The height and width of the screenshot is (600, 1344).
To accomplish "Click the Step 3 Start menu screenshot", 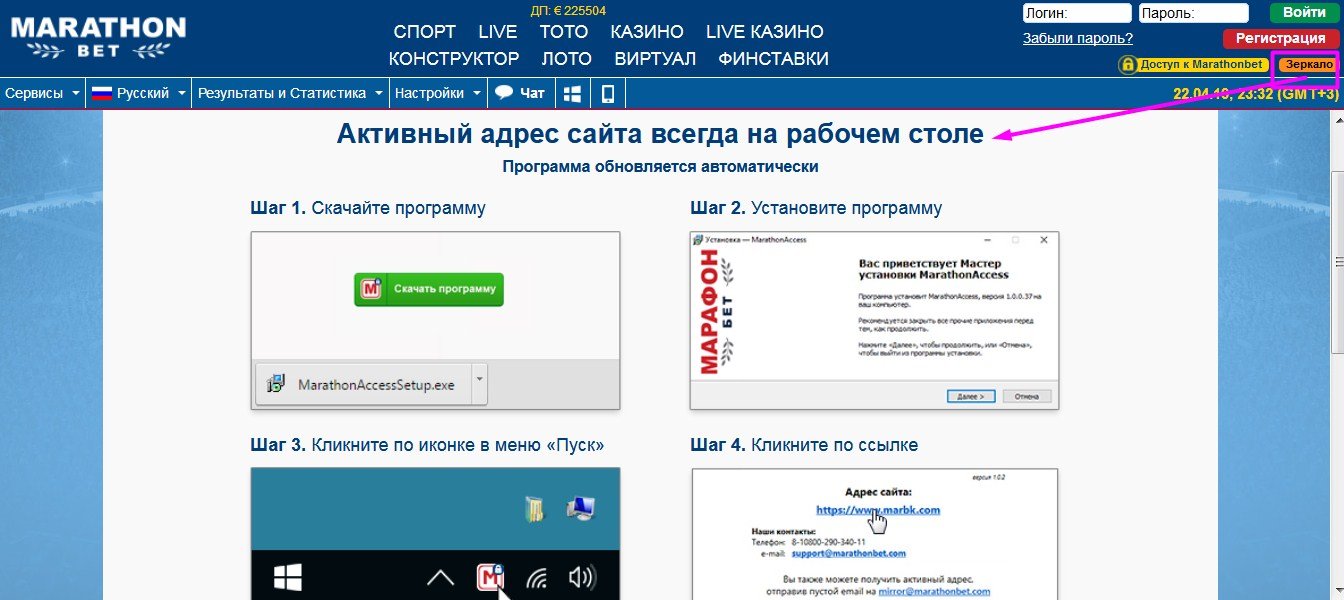I will click(x=435, y=533).
